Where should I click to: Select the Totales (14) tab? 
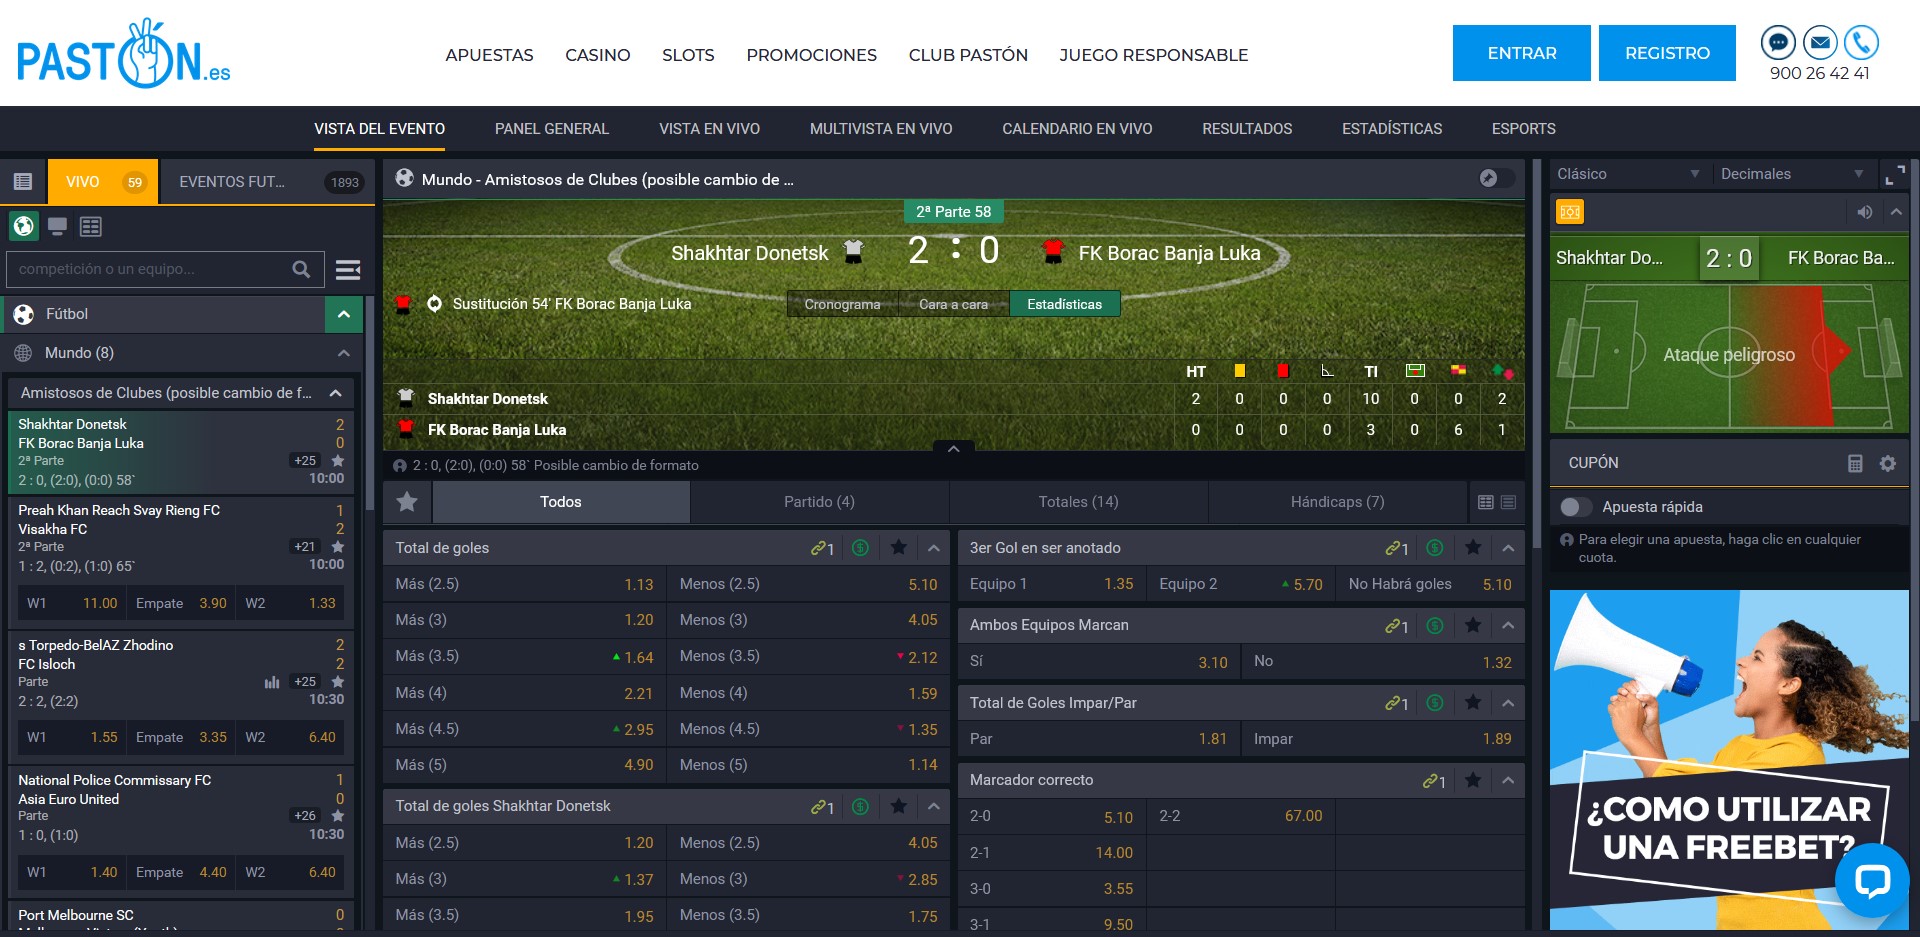click(1078, 502)
